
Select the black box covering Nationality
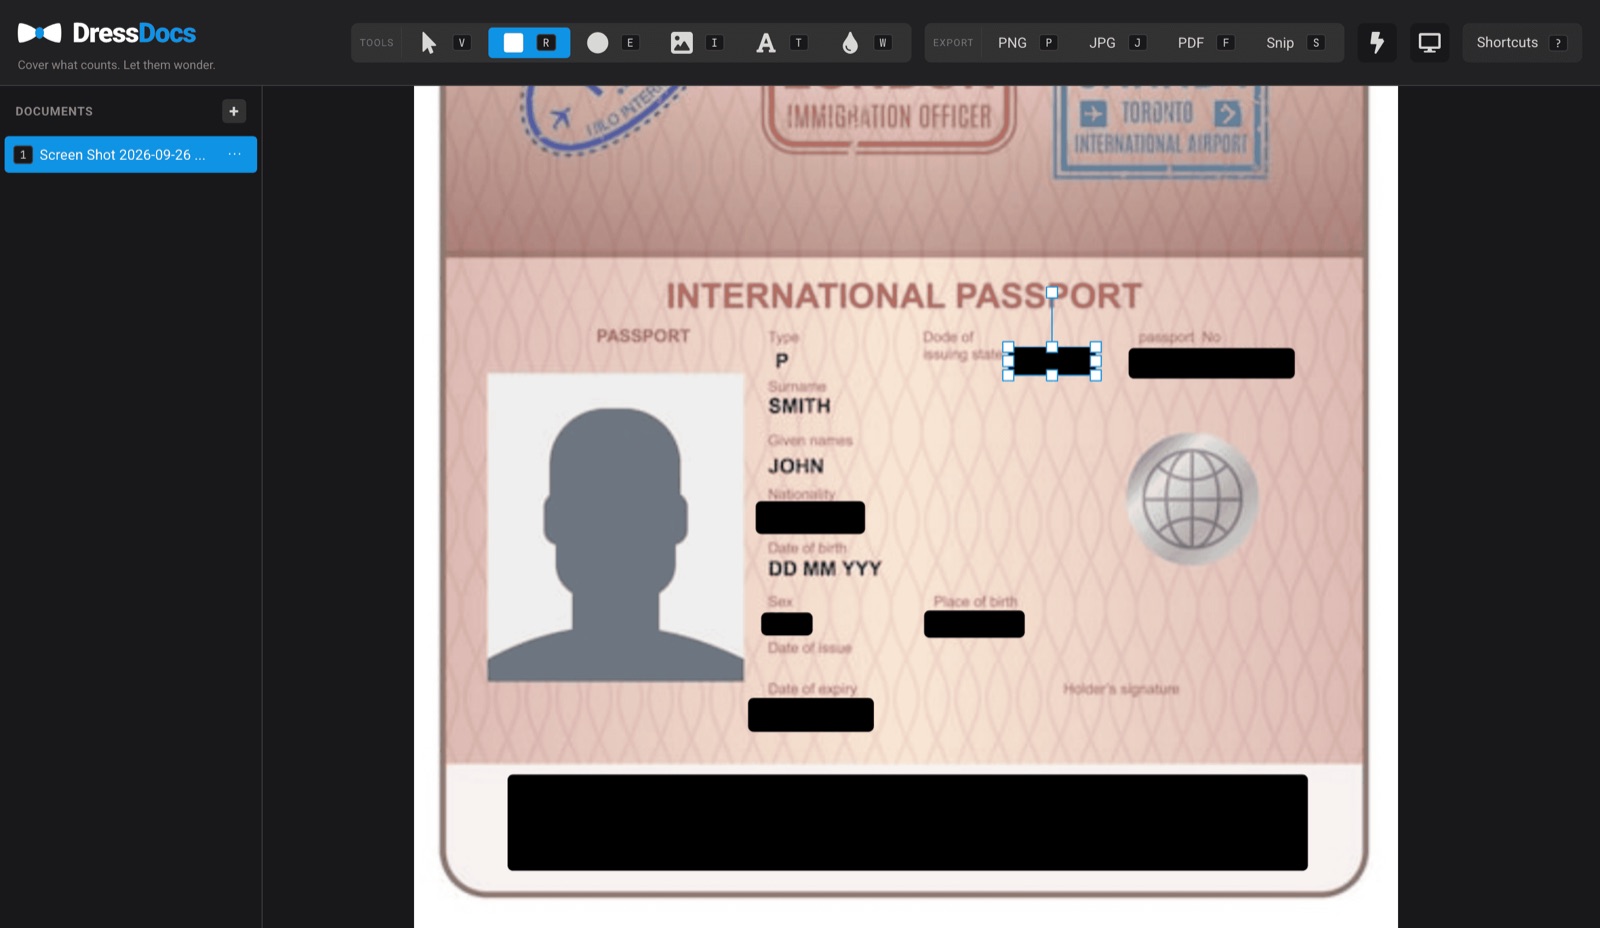810,517
